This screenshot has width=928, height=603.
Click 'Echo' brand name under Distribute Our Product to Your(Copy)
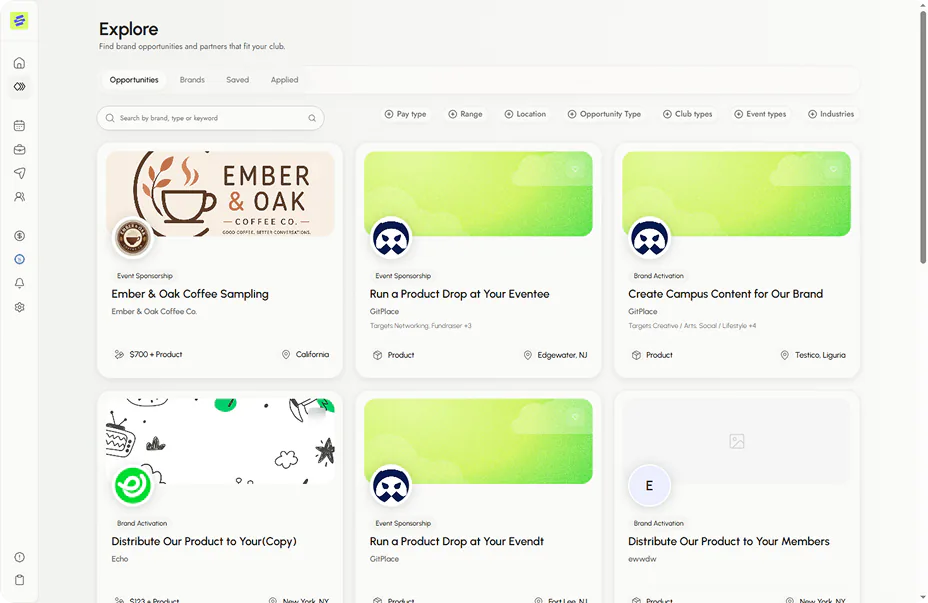[x=120, y=559]
